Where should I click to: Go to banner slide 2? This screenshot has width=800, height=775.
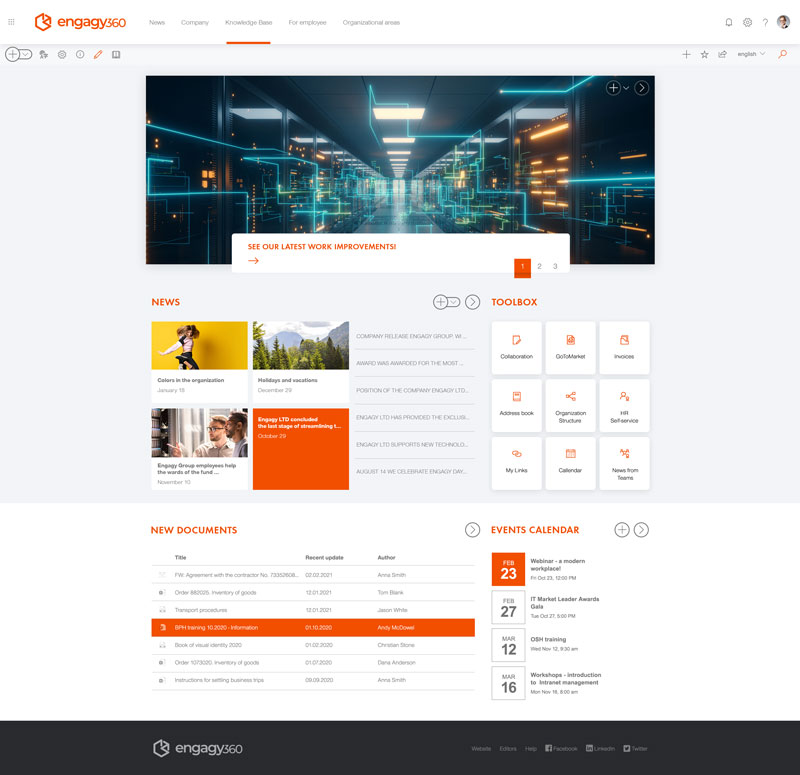tap(539, 267)
